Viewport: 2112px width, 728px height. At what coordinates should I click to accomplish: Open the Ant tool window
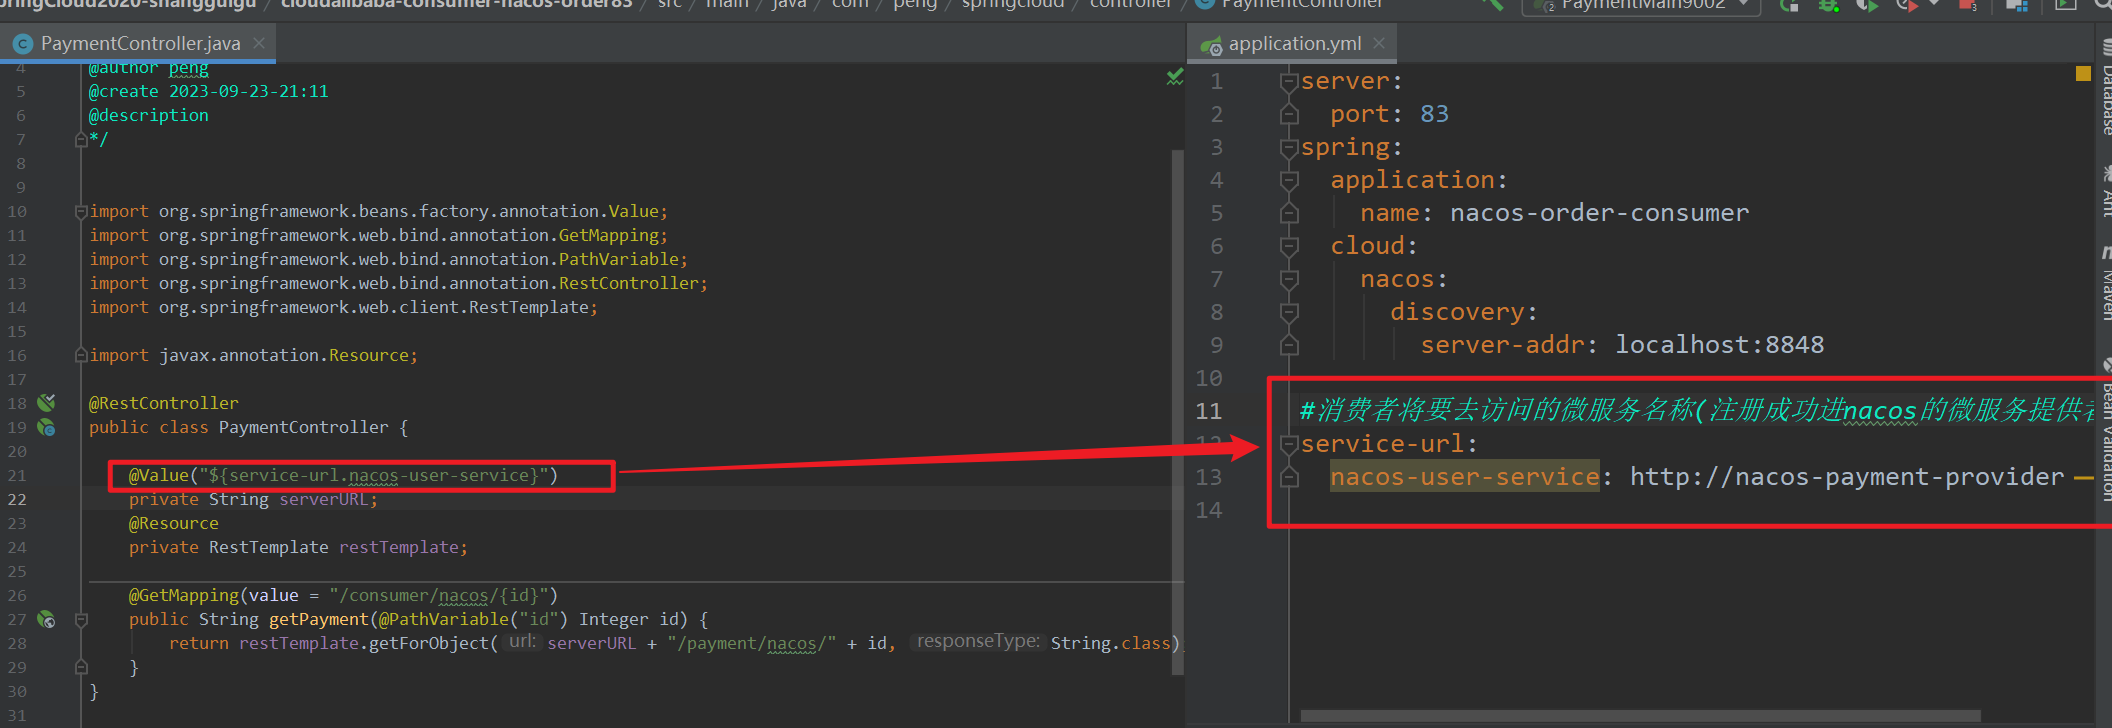[x=2104, y=192]
